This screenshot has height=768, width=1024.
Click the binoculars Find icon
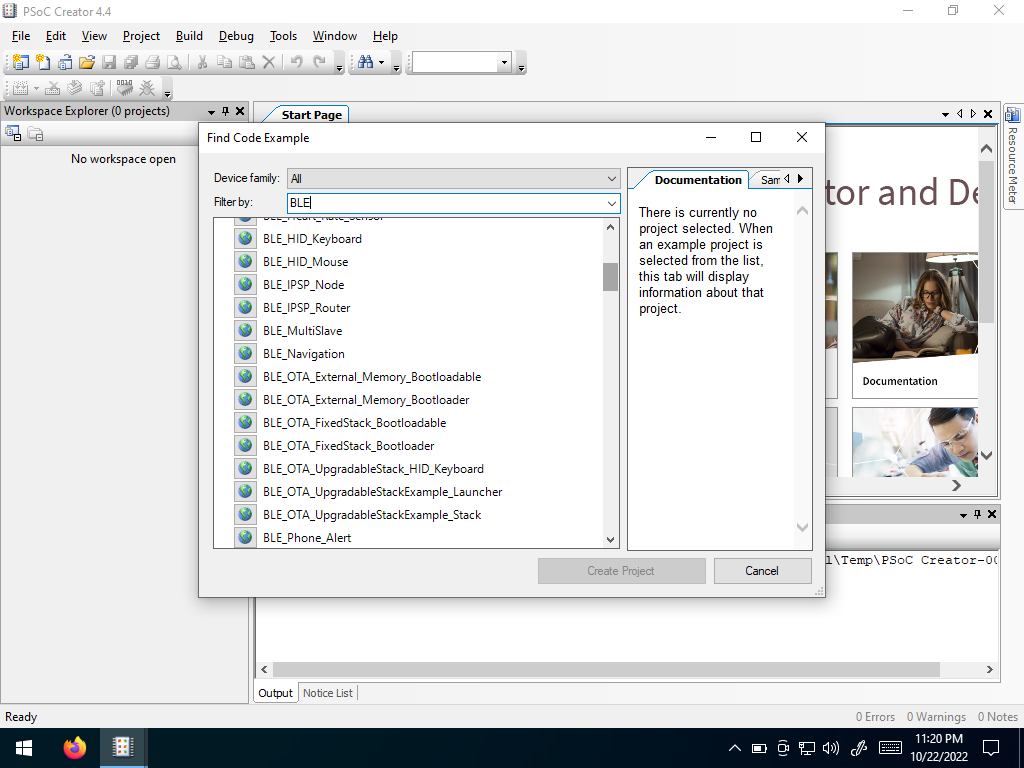[x=366, y=62]
